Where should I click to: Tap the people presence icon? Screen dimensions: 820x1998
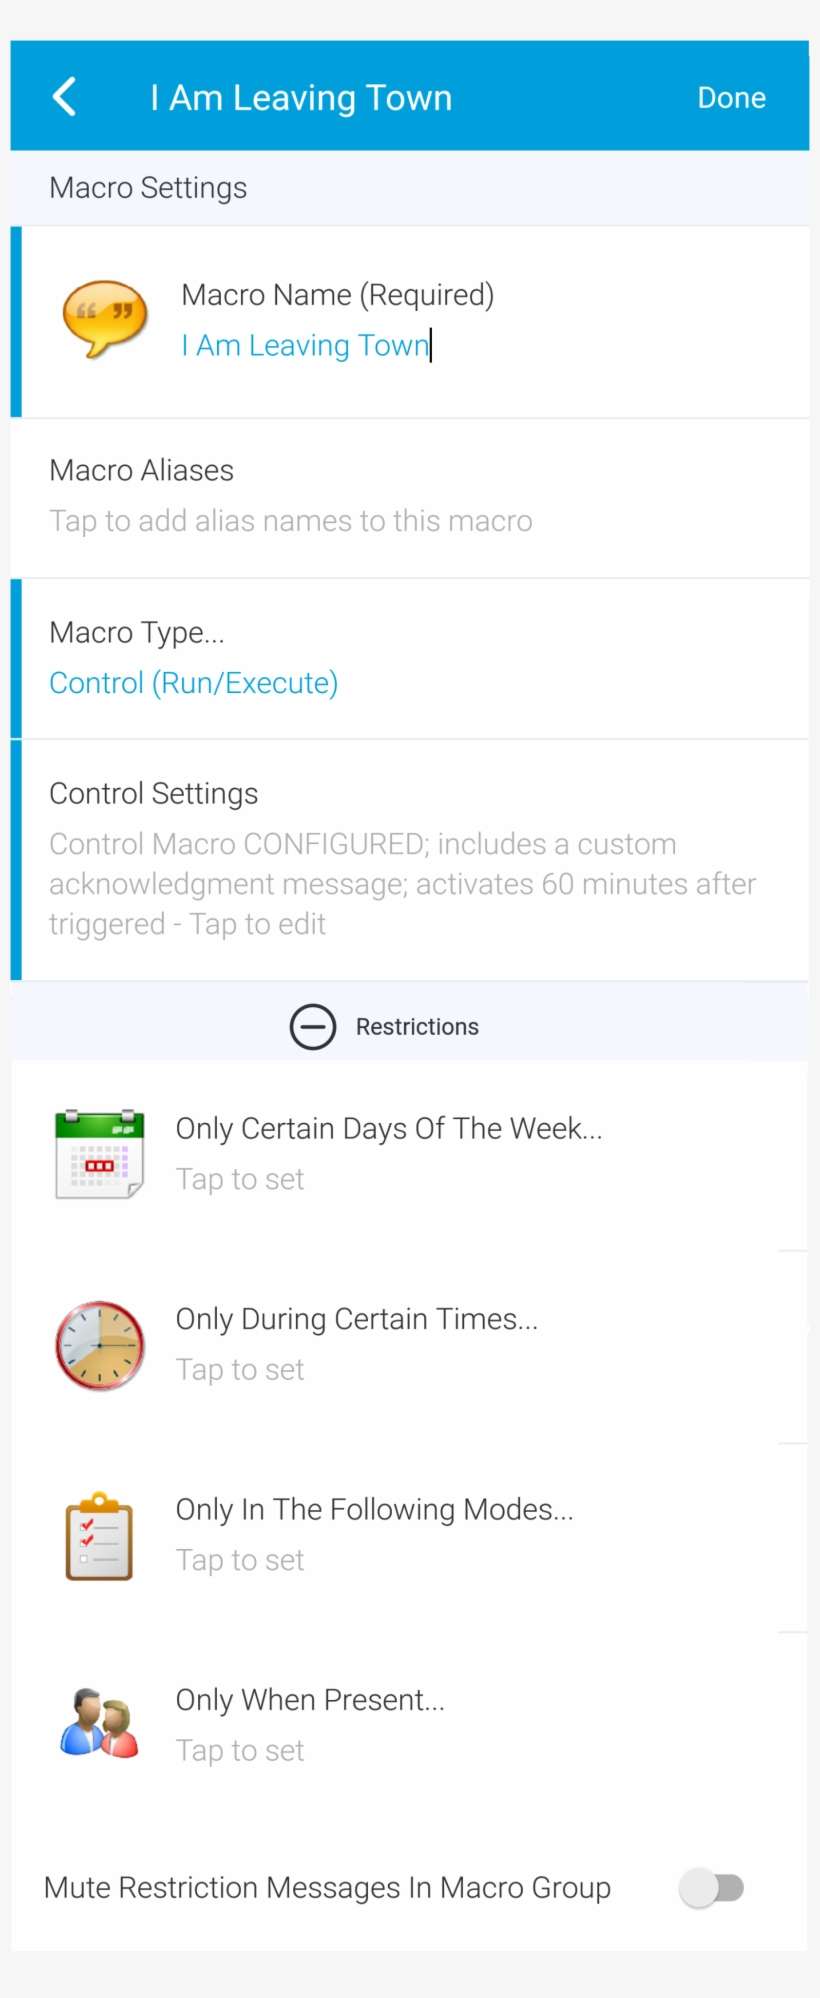(x=99, y=1724)
